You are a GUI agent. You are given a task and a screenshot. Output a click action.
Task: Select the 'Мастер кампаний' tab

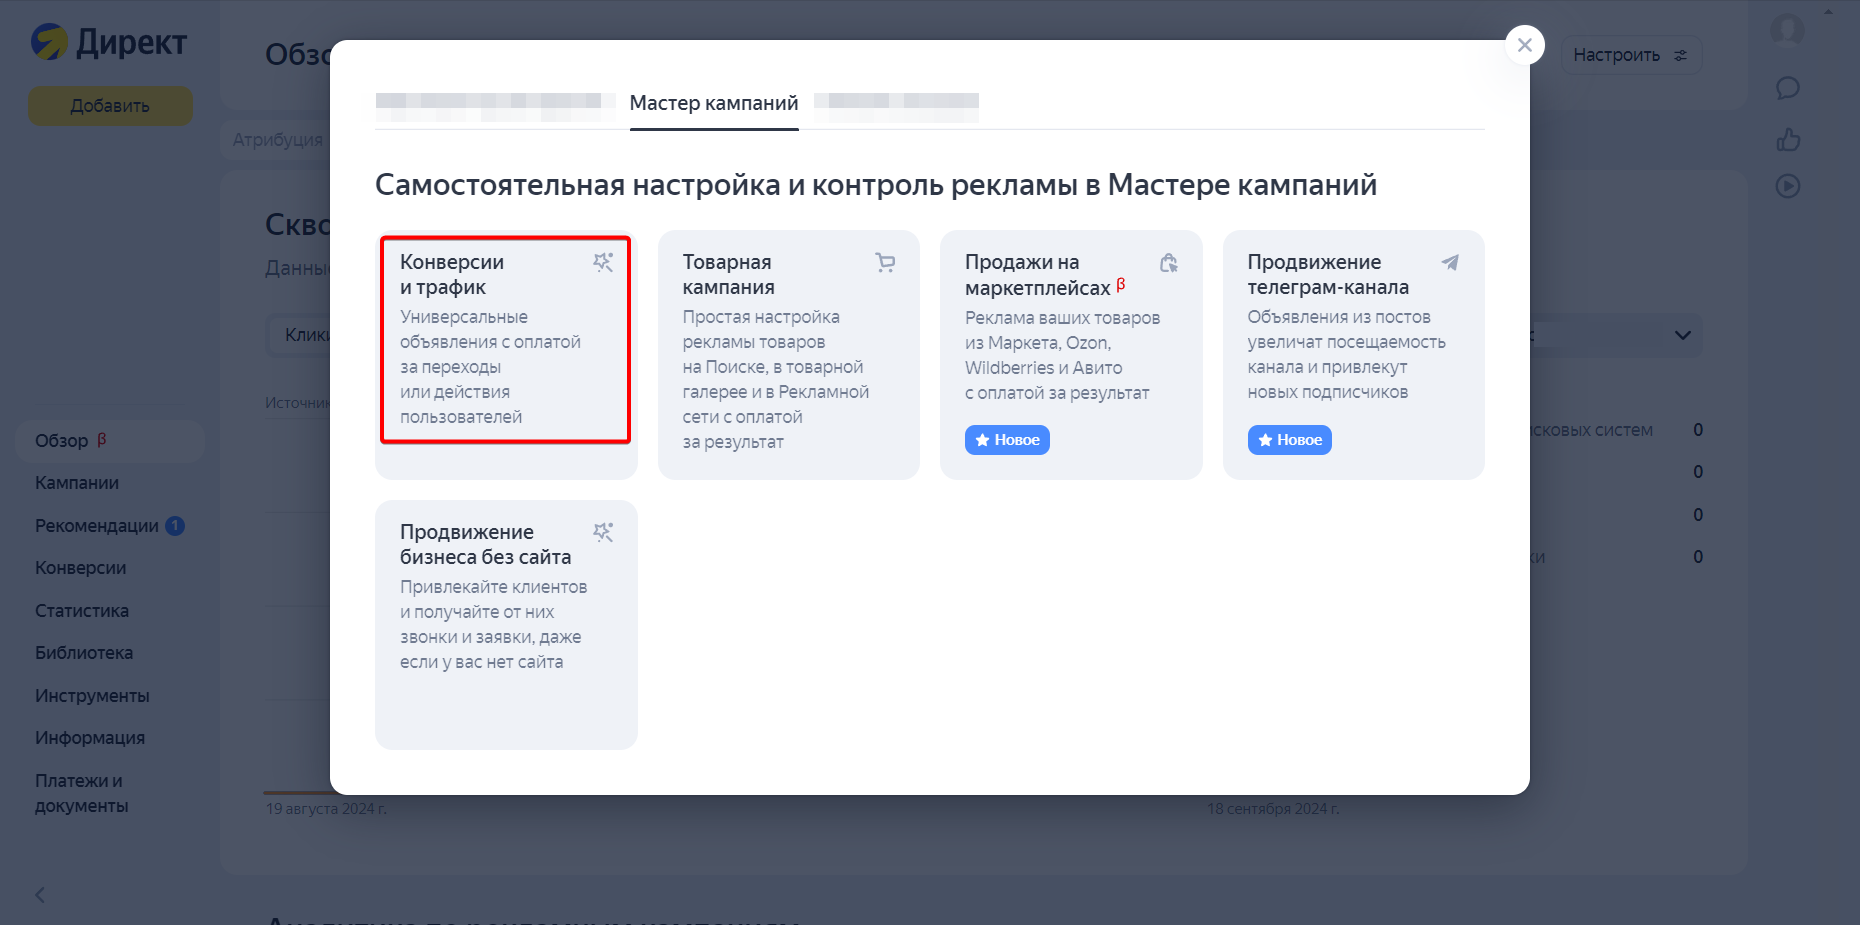tap(714, 103)
